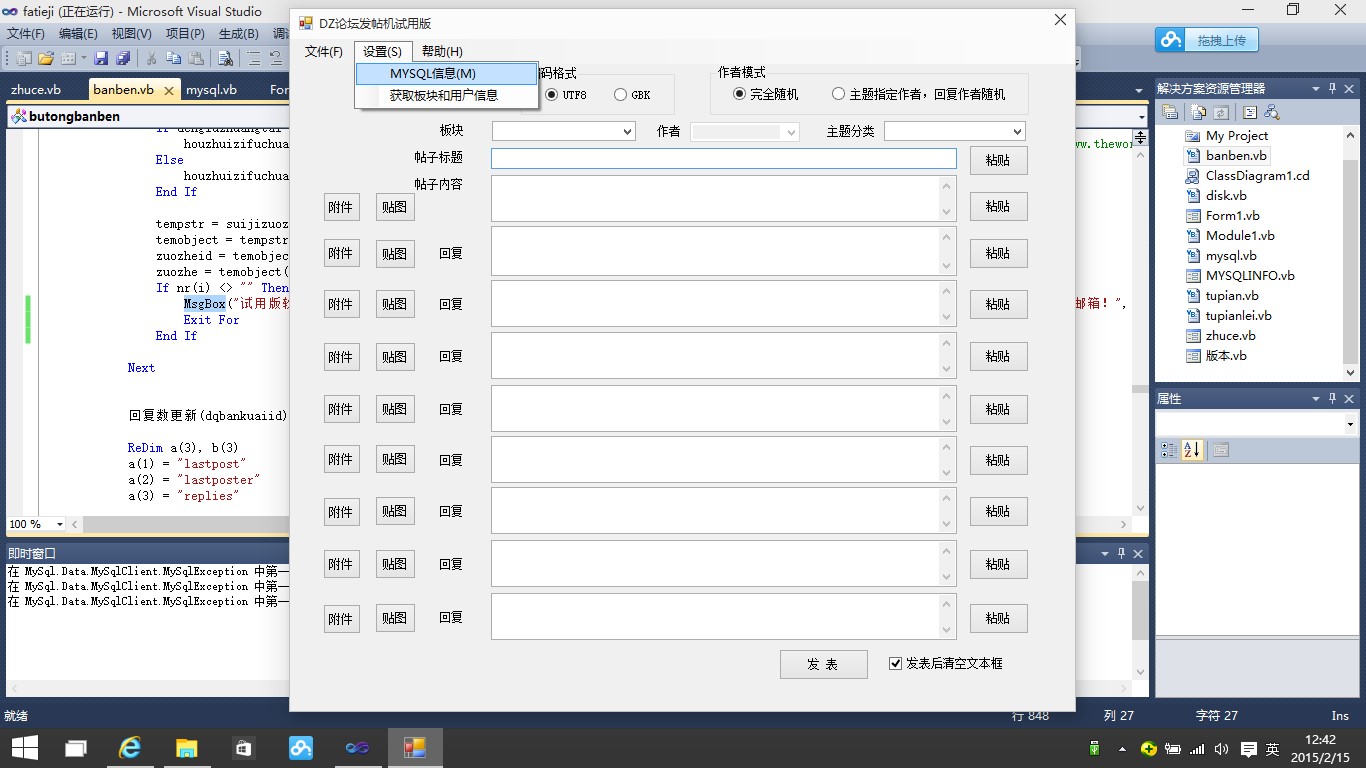Image resolution: width=1366 pixels, height=768 pixels.
Task: Open File Explorer from the taskbar
Action: 187,747
